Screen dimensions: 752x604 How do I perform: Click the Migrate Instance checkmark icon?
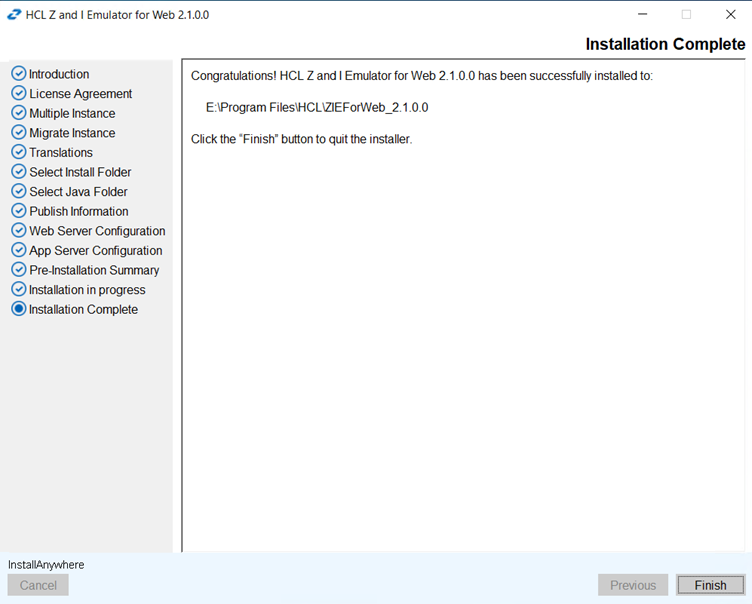coord(19,132)
